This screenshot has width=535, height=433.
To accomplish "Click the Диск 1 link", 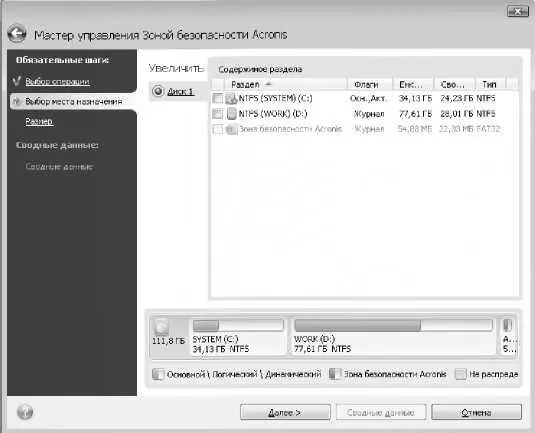I will (x=180, y=91).
